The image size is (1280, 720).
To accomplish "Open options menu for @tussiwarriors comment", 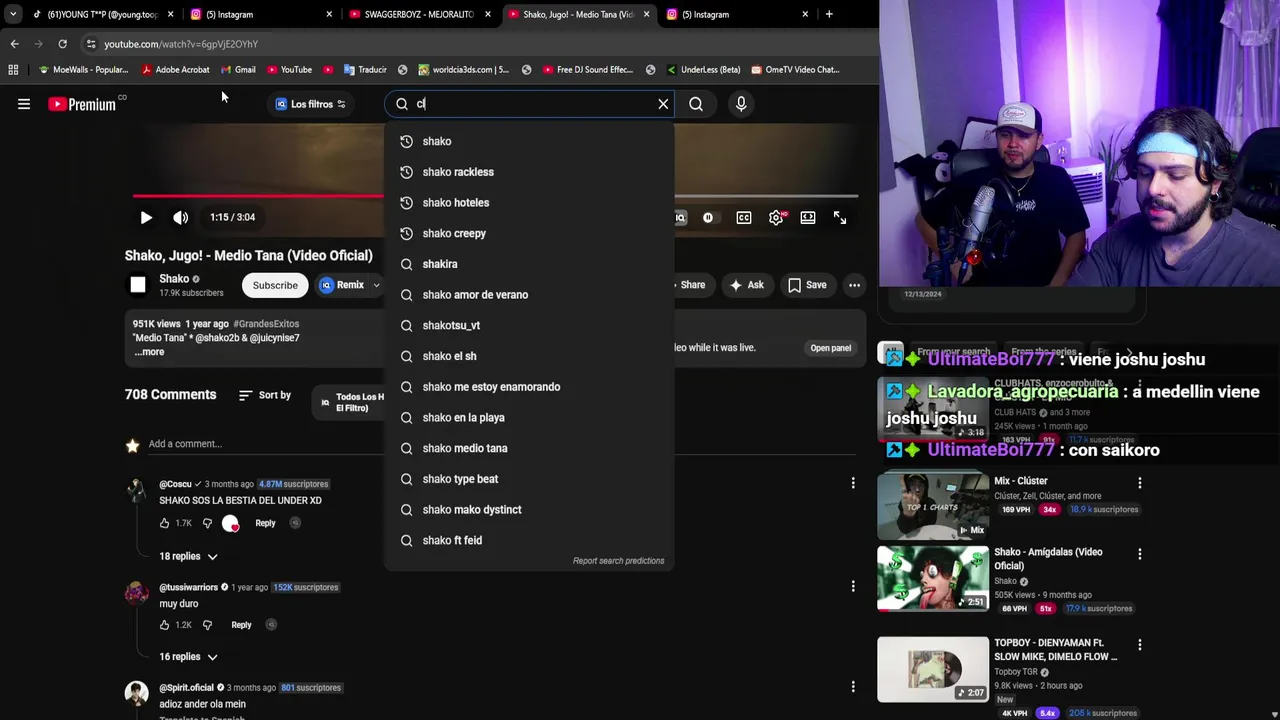I will pos(853,586).
